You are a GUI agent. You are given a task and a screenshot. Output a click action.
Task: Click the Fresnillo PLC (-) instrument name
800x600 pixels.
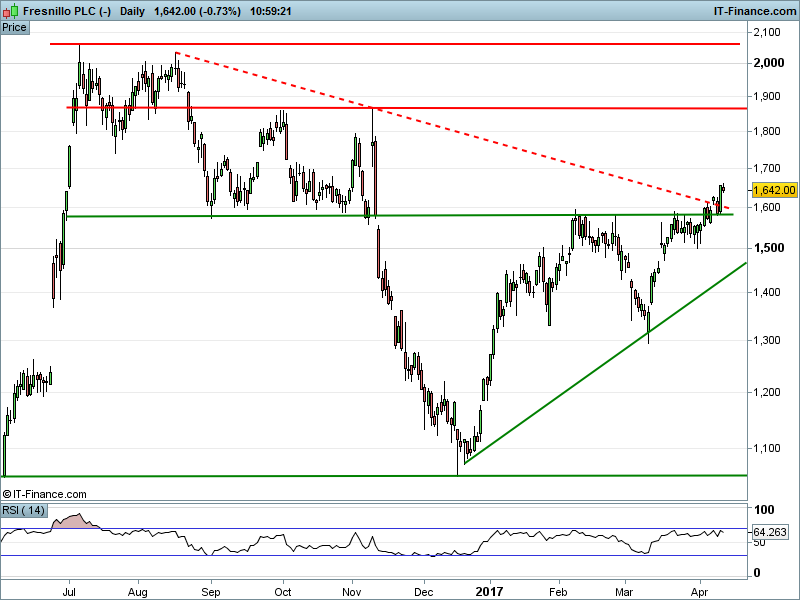click(x=67, y=11)
